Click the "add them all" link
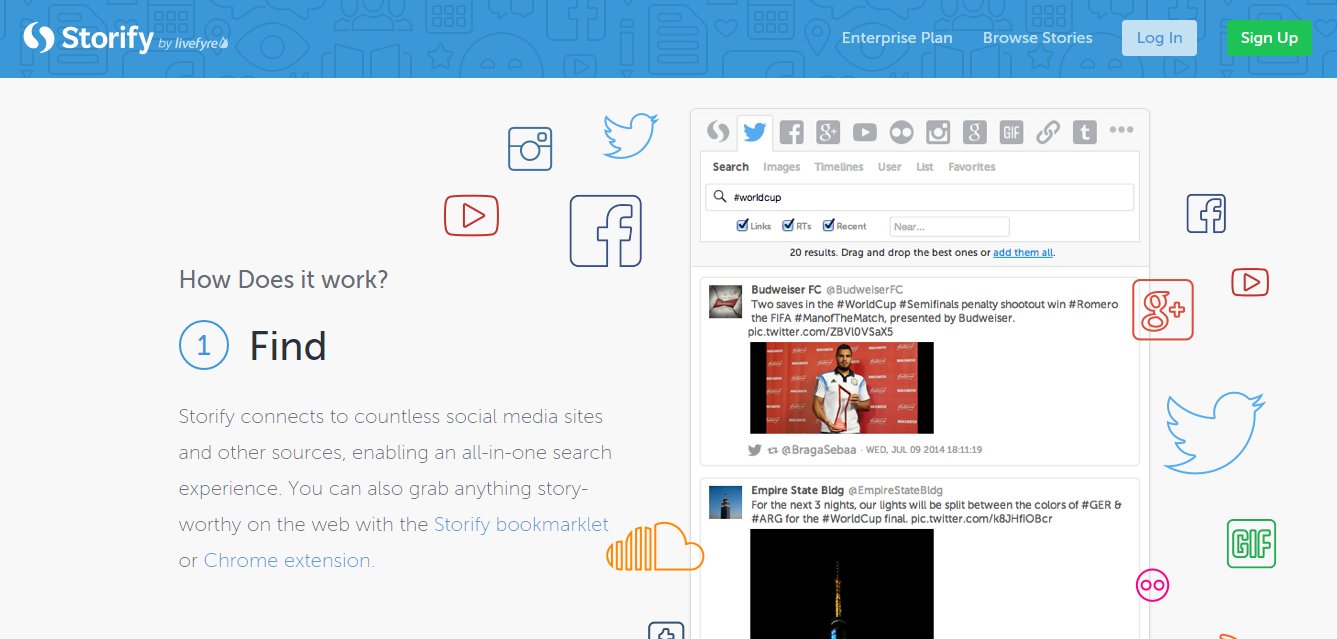1337x639 pixels. (1023, 253)
